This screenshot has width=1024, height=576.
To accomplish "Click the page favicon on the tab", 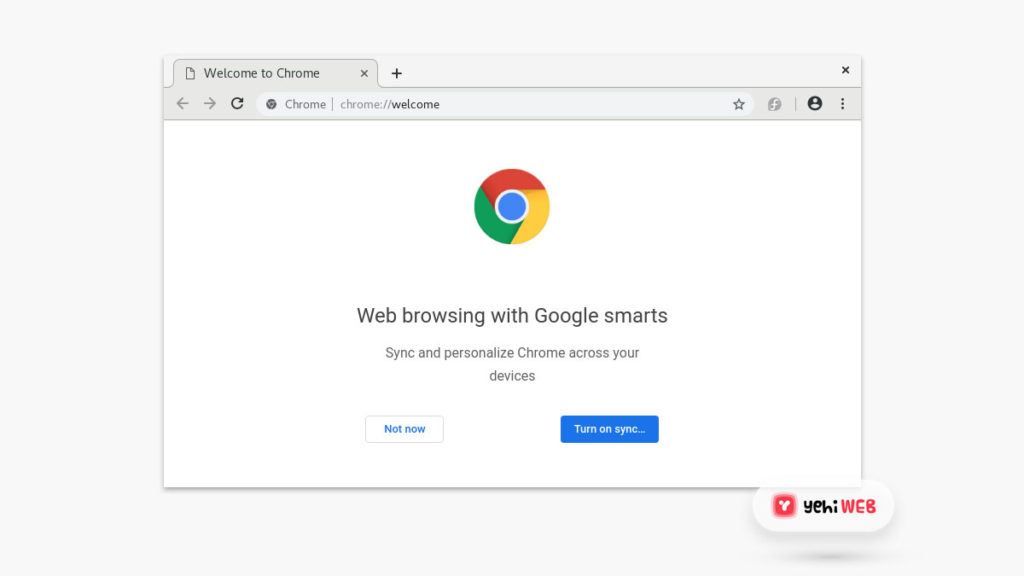I will click(190, 73).
